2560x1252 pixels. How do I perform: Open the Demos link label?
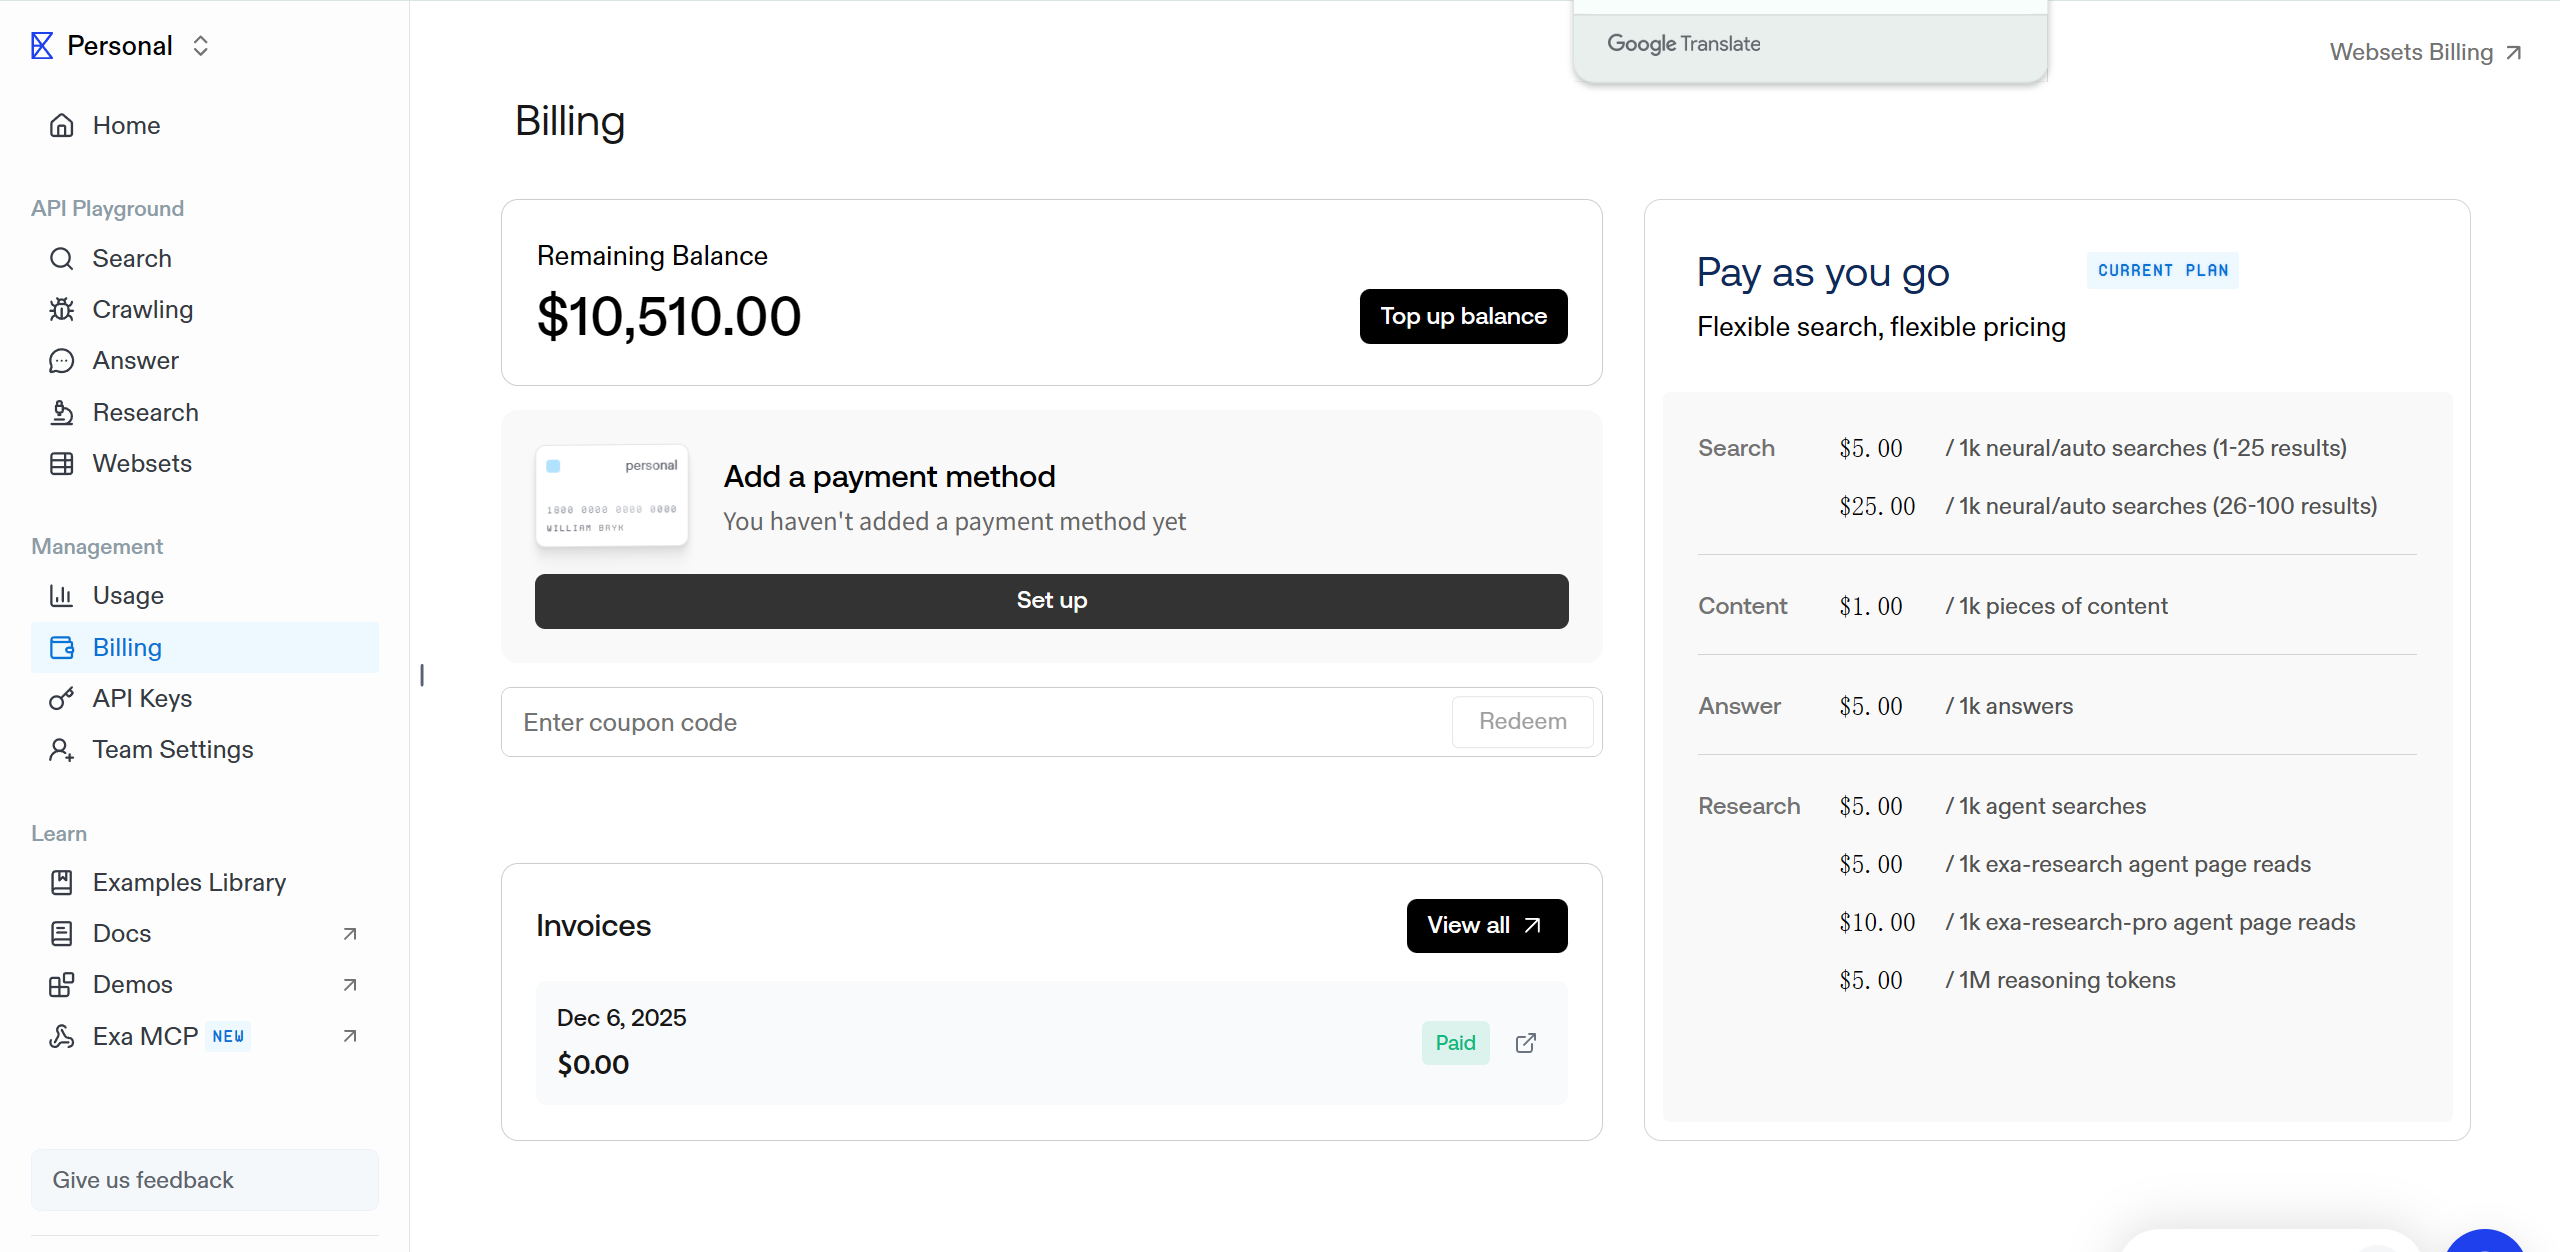[x=133, y=985]
